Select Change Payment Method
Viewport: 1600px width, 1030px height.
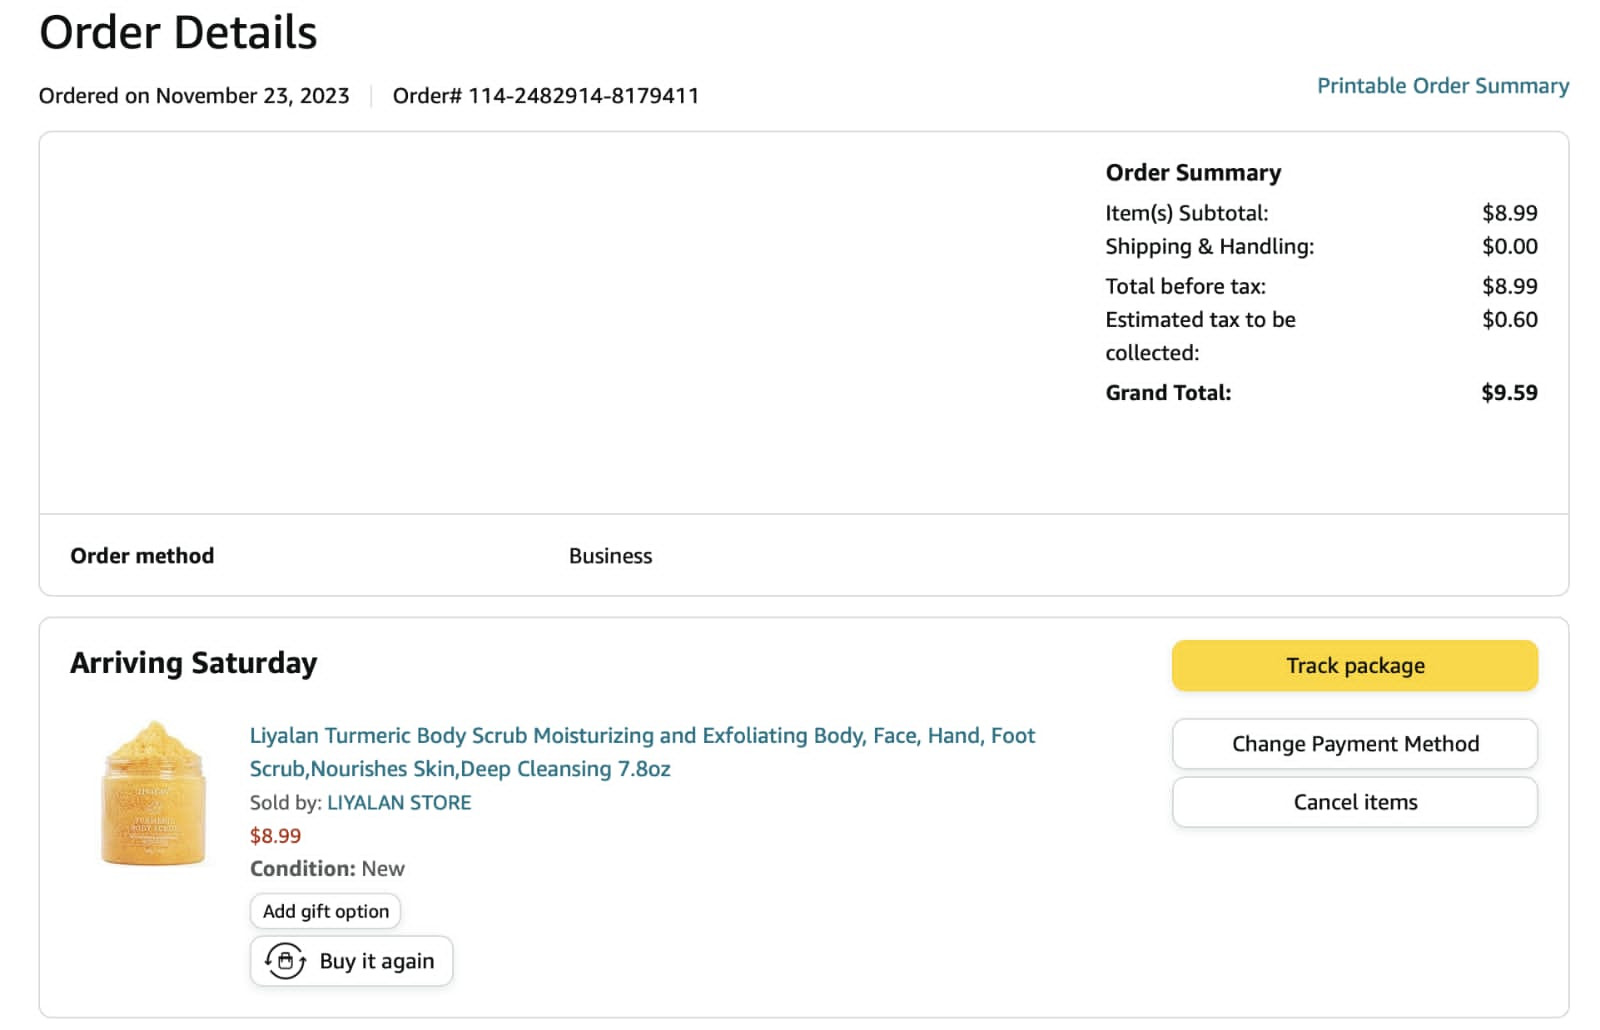[1354, 744]
